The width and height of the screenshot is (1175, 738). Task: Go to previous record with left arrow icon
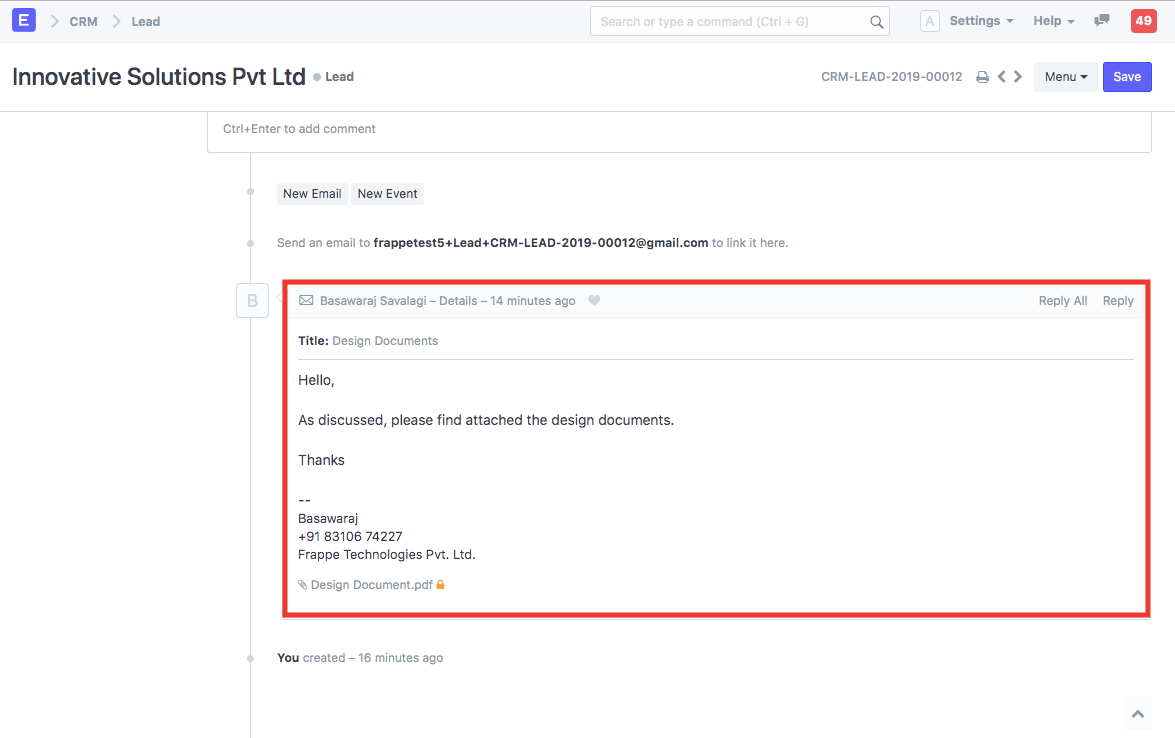[x=1001, y=76]
